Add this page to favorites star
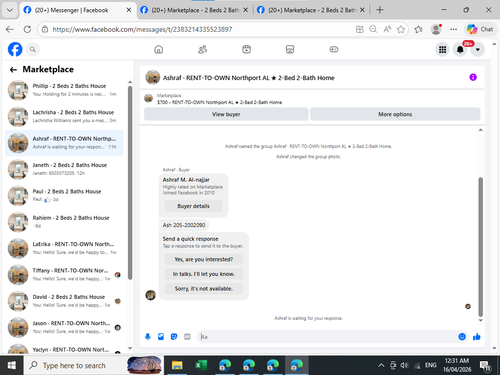 (401, 29)
